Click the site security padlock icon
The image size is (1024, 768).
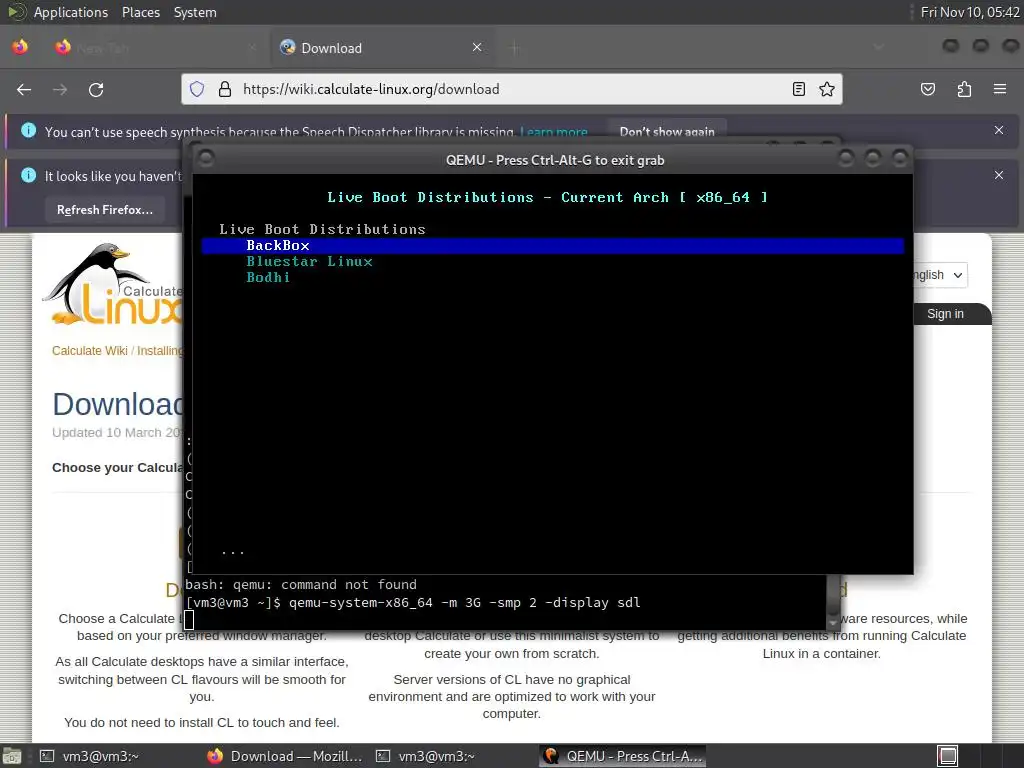[x=225, y=89]
